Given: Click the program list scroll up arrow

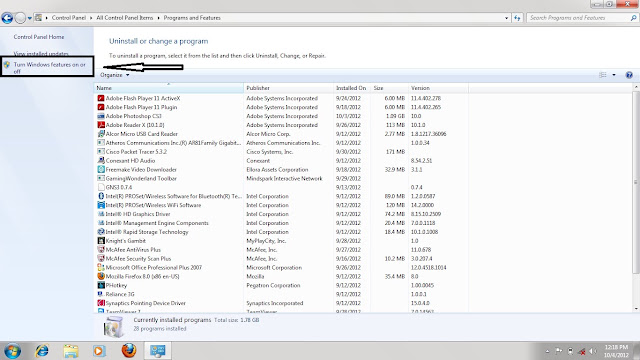Looking at the screenshot, I should 636,87.
